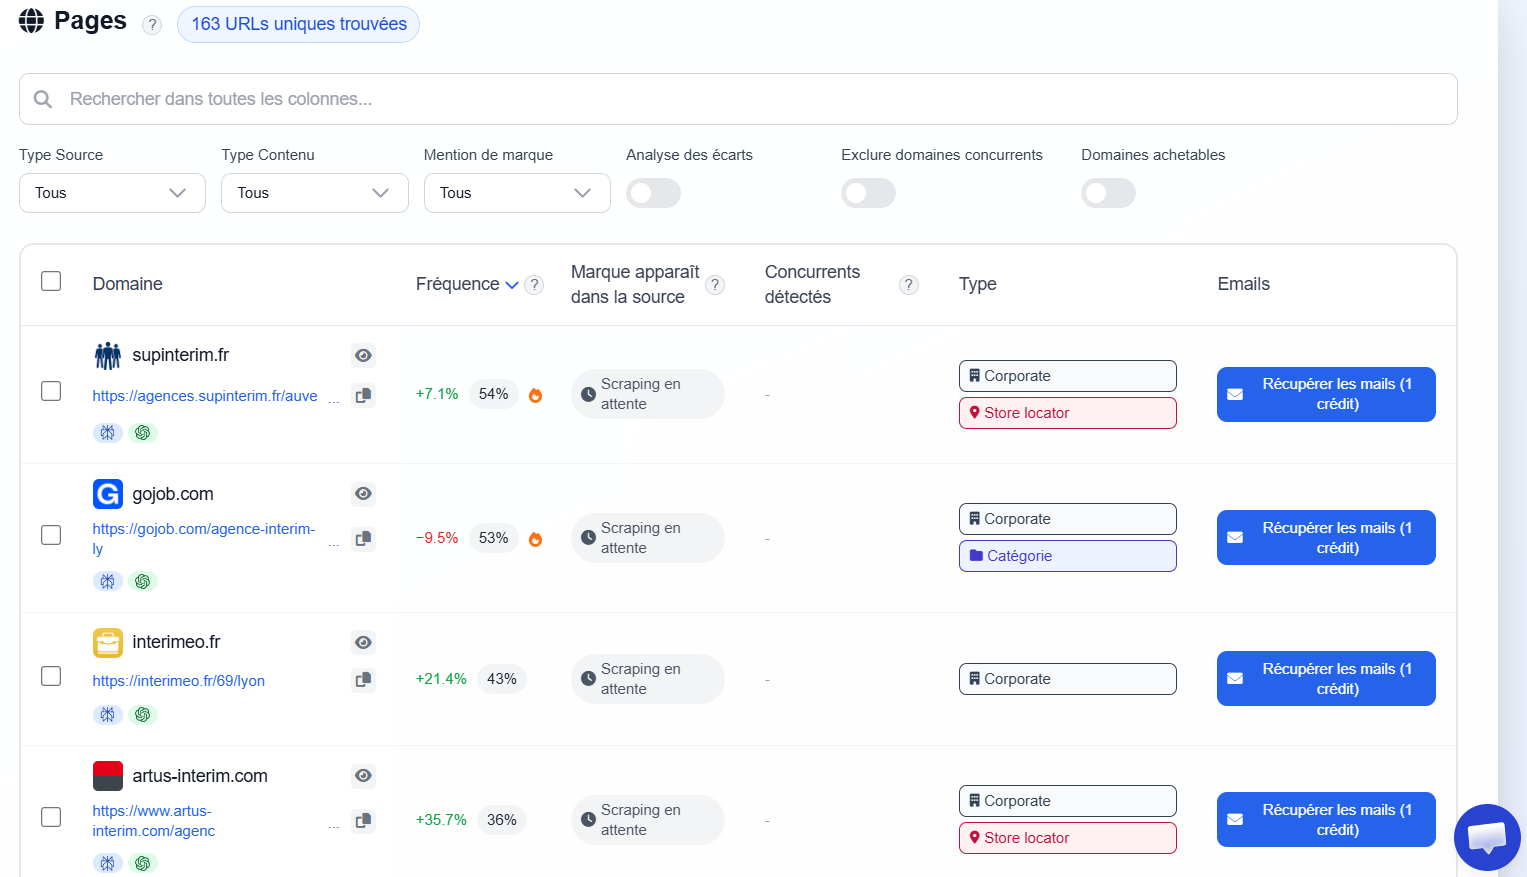This screenshot has height=877, width=1527.
Task: Click blue AI source badge under interimeo.fr
Action: click(x=108, y=715)
